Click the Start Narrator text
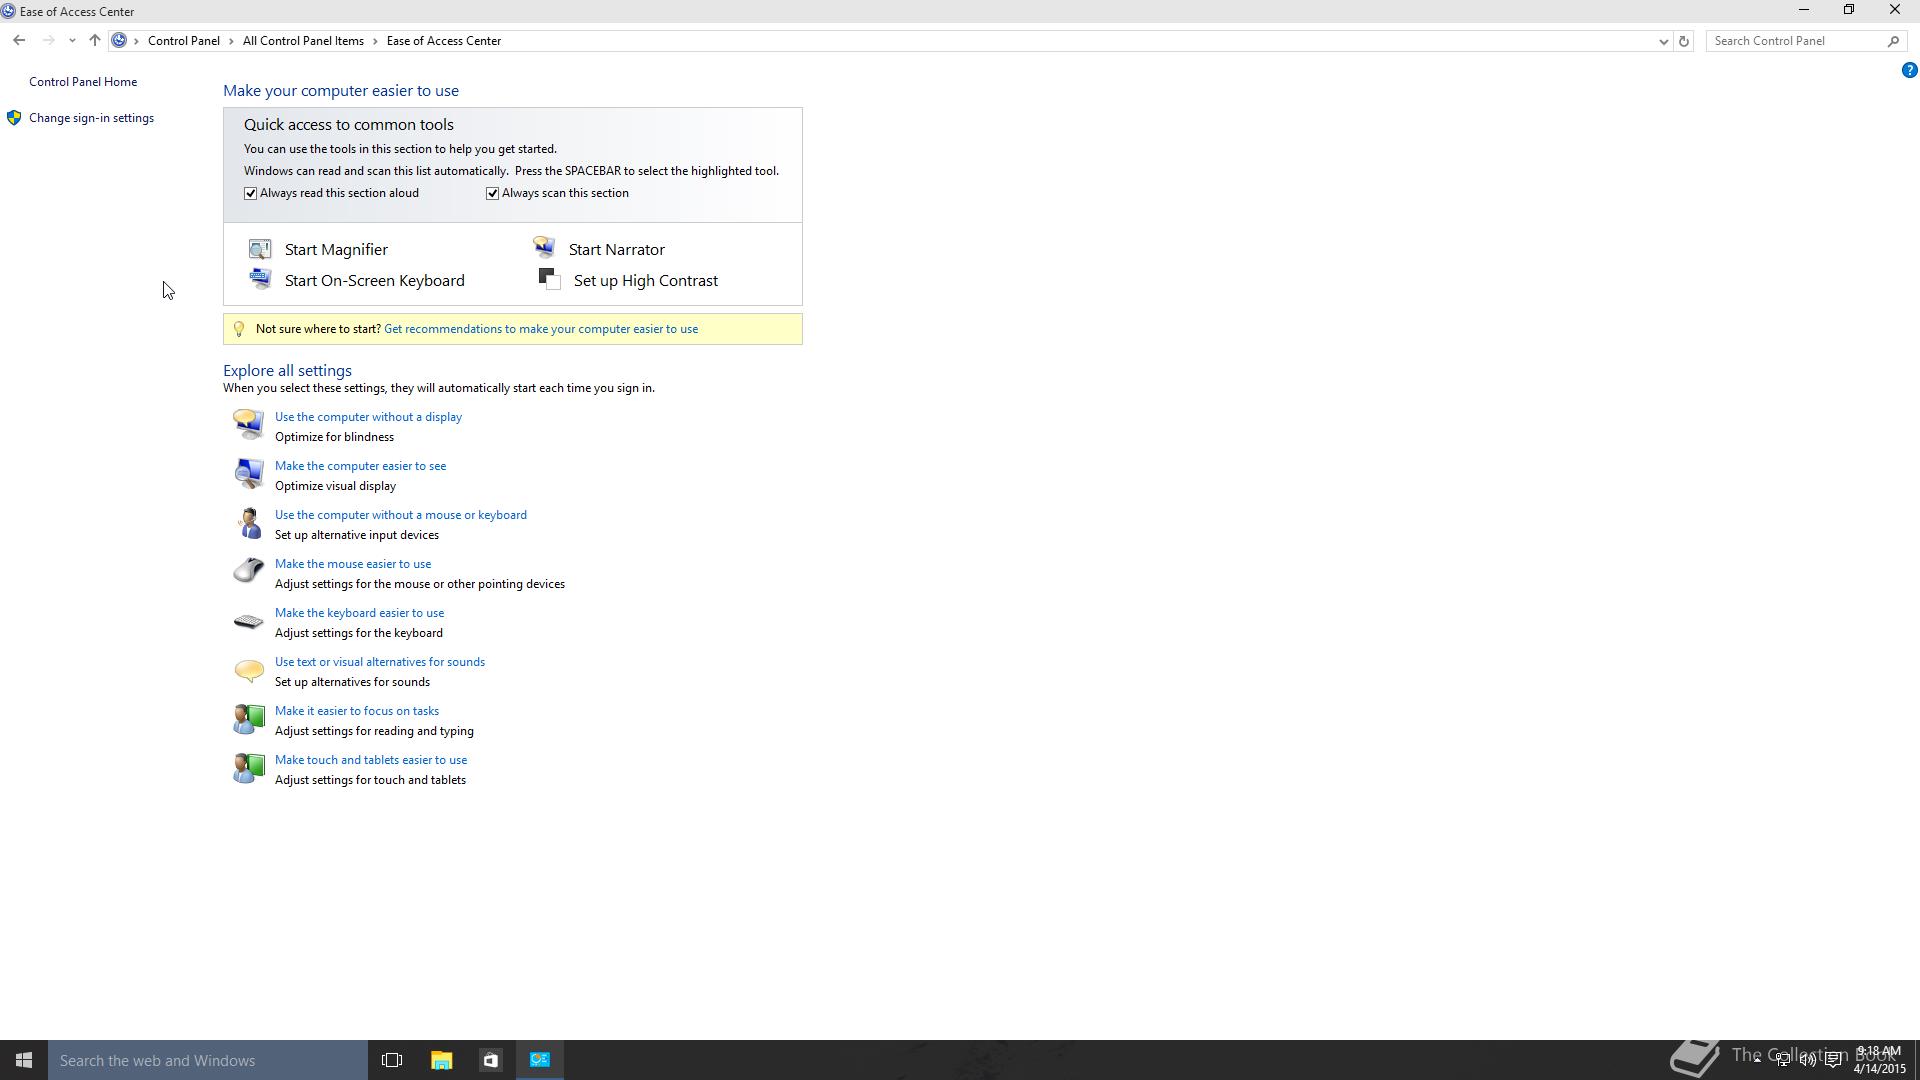This screenshot has height=1080, width=1920. coord(617,249)
